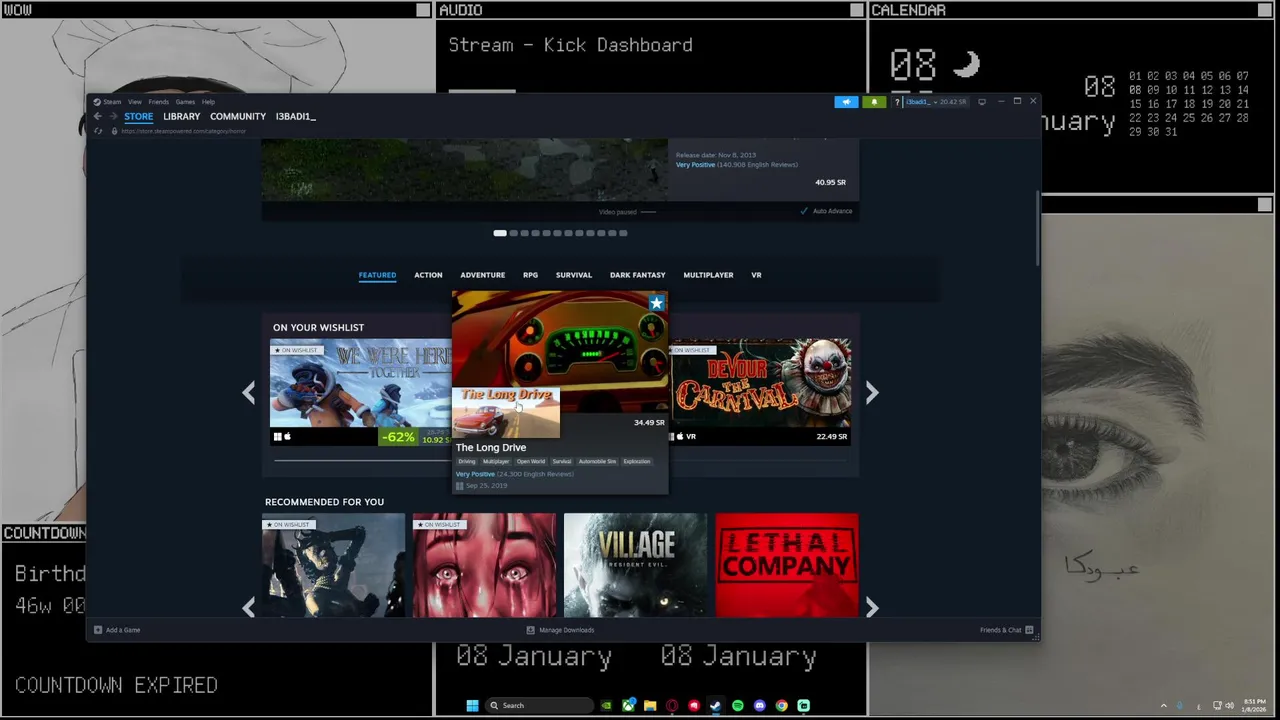Open the Help menu
This screenshot has height=720, width=1280.
[208, 102]
